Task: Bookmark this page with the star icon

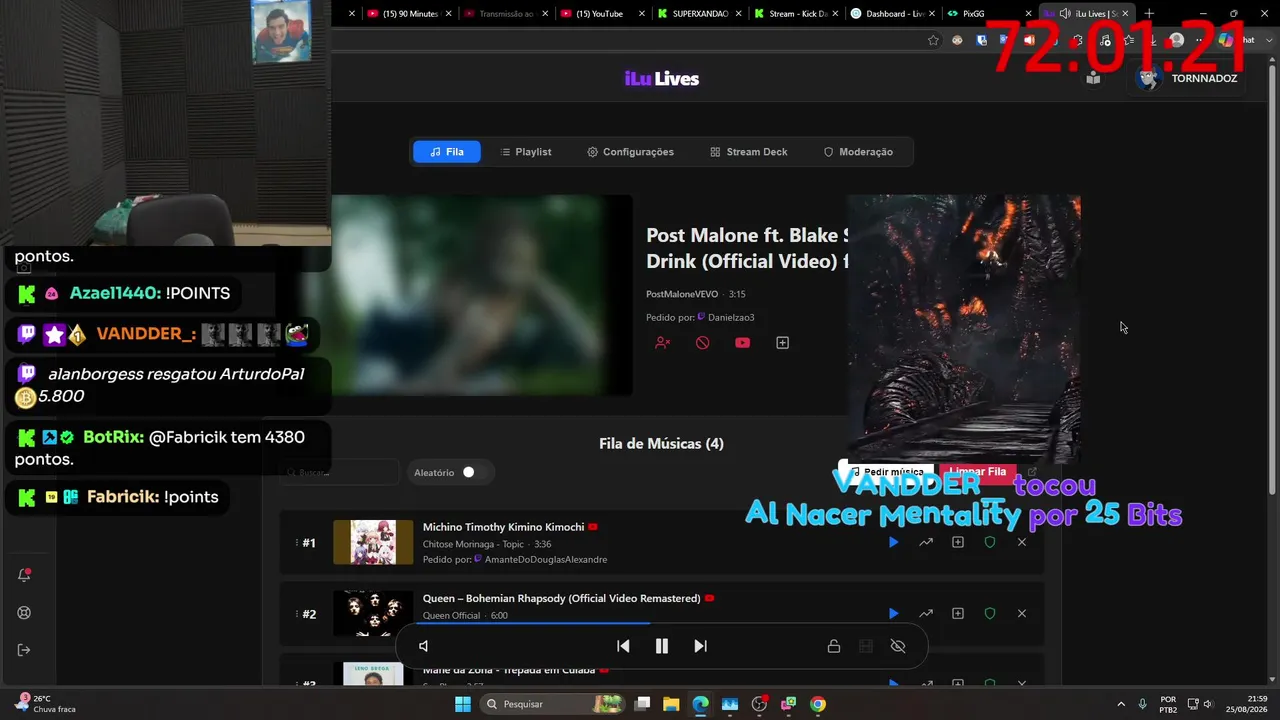Action: (933, 40)
